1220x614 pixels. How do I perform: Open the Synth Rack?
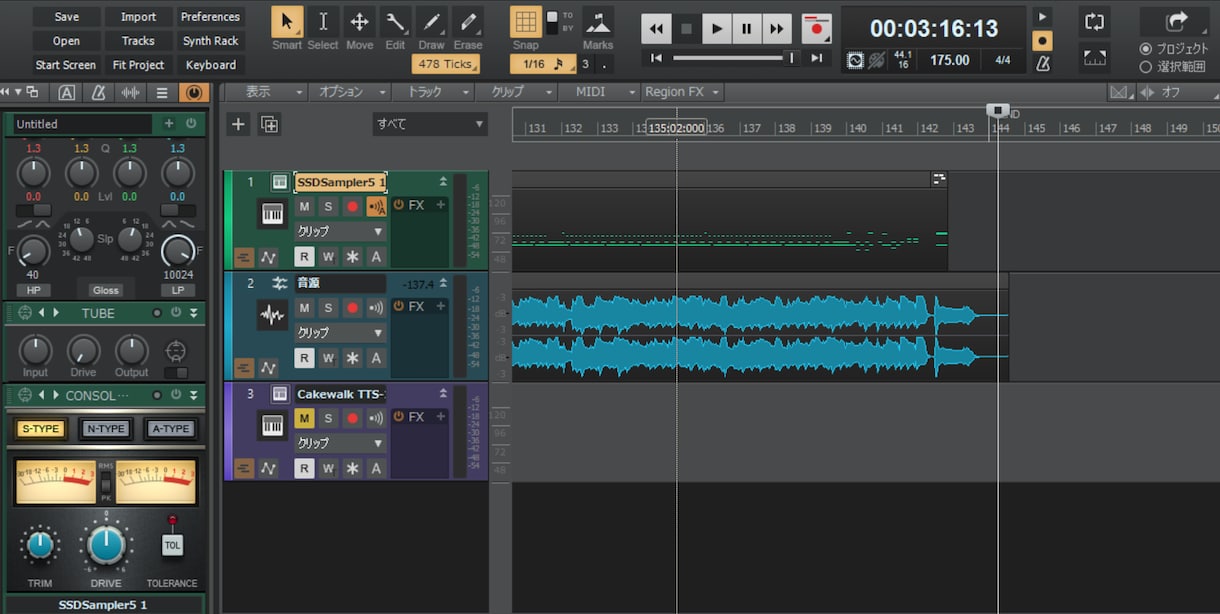tap(210, 41)
